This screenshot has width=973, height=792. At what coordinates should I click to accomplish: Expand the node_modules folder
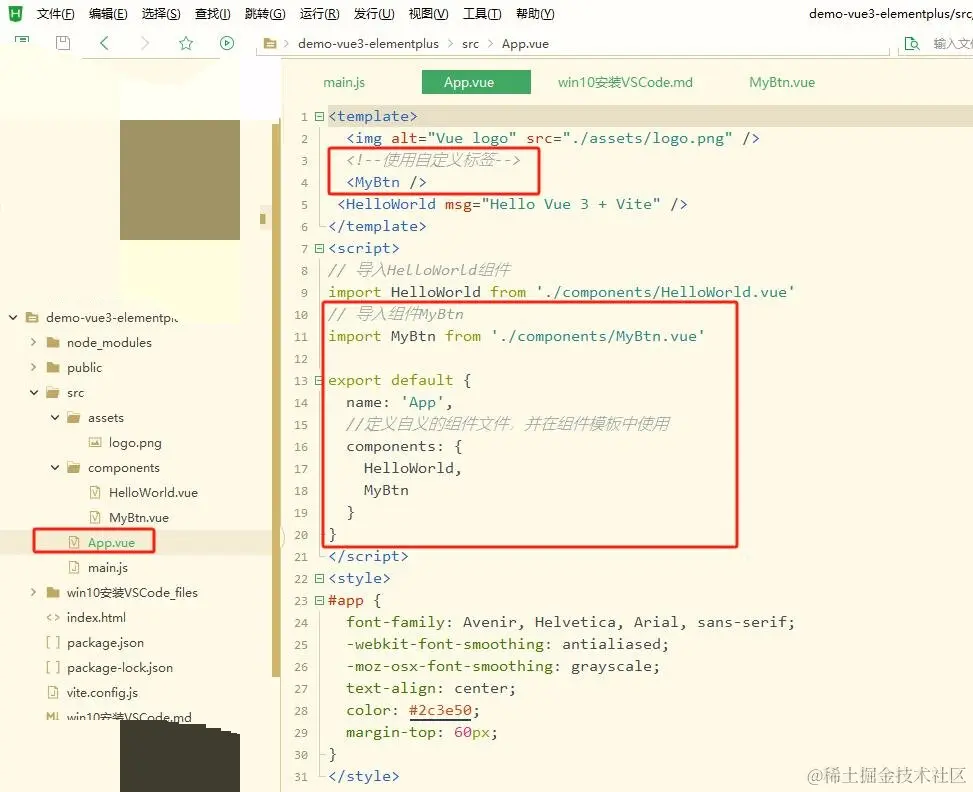(x=34, y=342)
